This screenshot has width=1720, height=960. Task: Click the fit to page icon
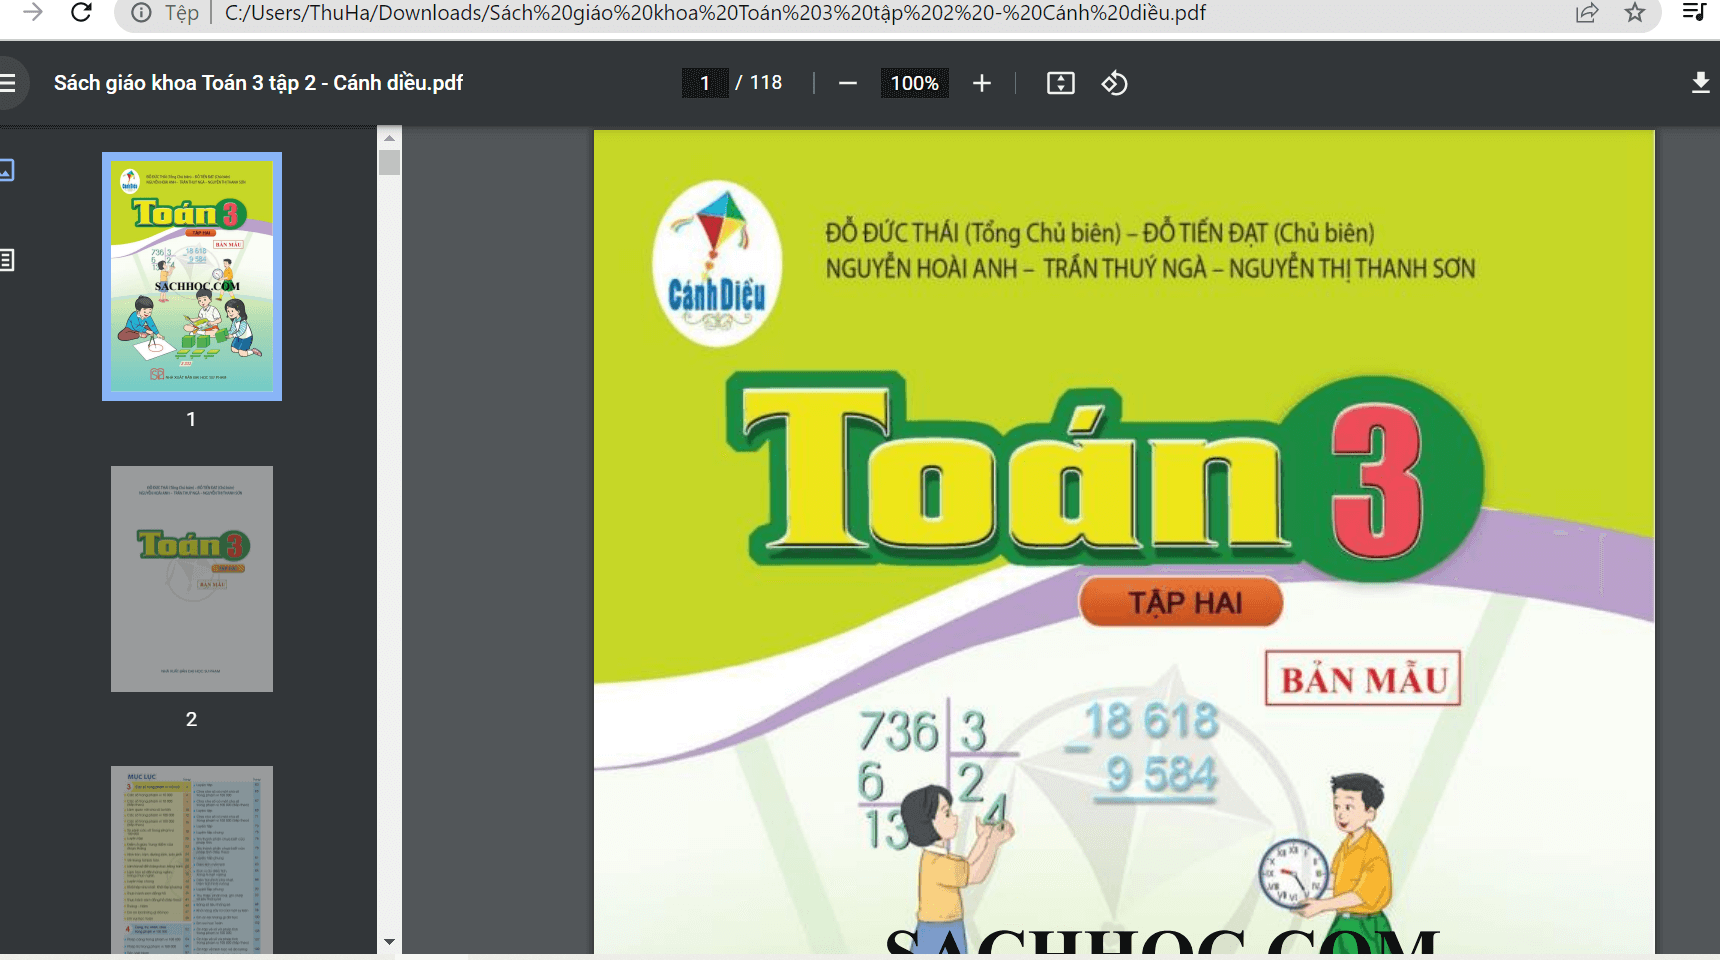[1061, 83]
